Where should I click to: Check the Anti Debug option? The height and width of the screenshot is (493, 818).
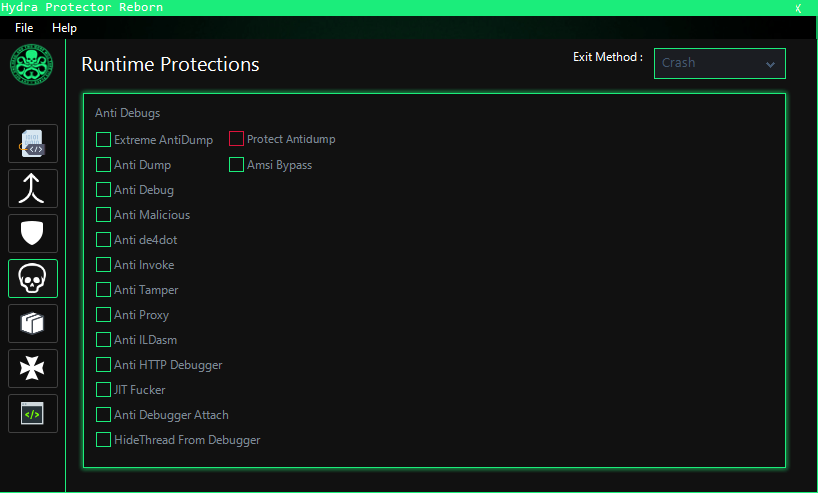(x=104, y=190)
